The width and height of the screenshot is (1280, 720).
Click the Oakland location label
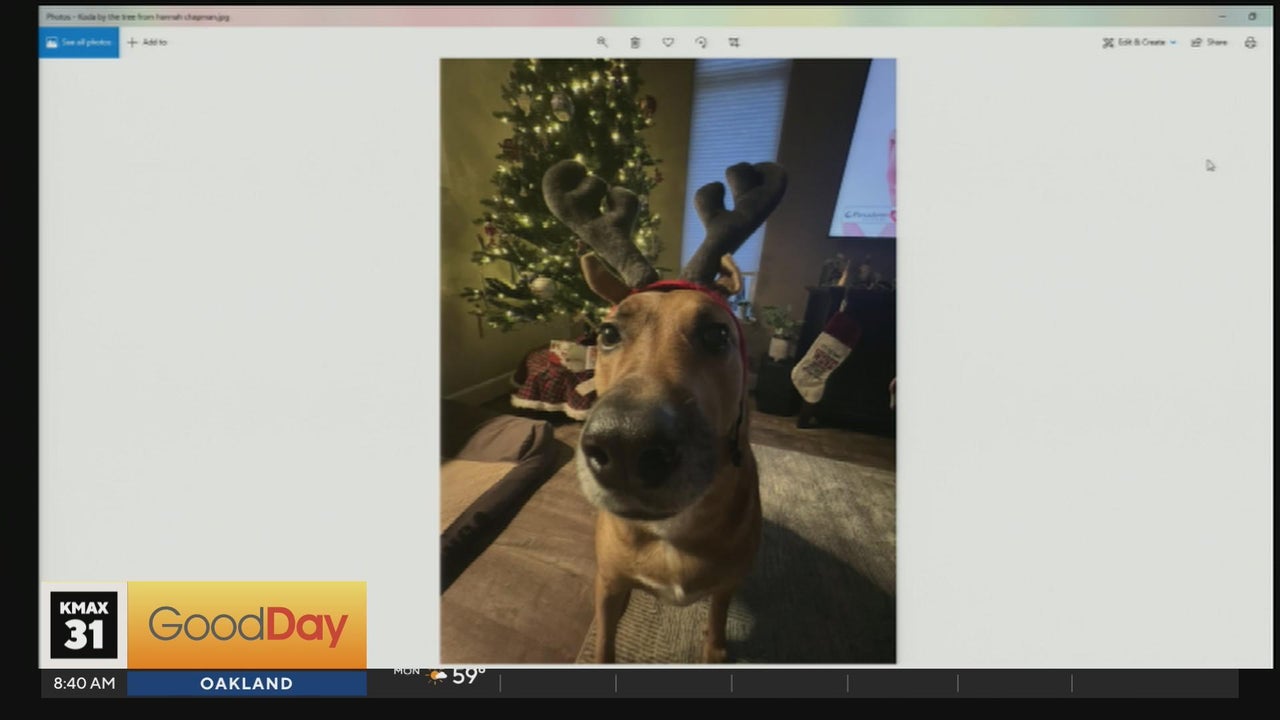pos(246,684)
